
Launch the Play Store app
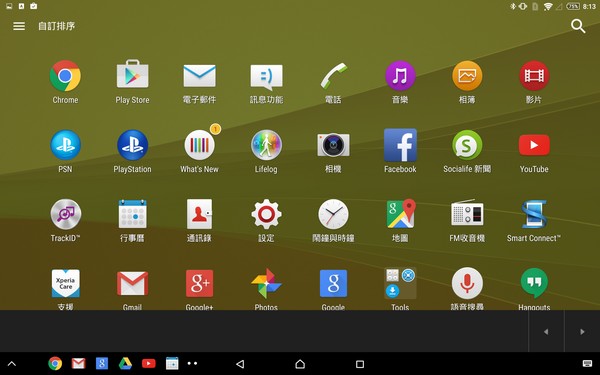pyautogui.click(x=132, y=74)
